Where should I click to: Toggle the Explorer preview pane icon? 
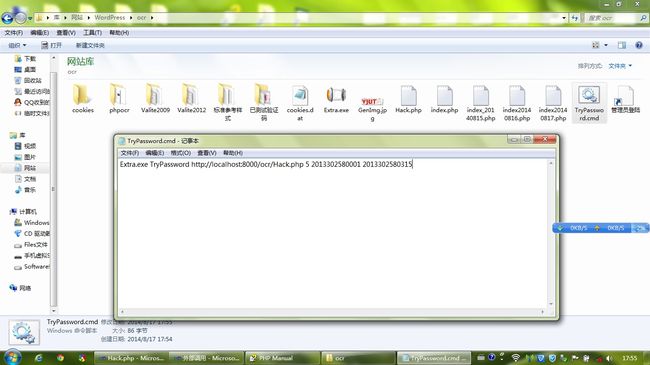[621, 45]
